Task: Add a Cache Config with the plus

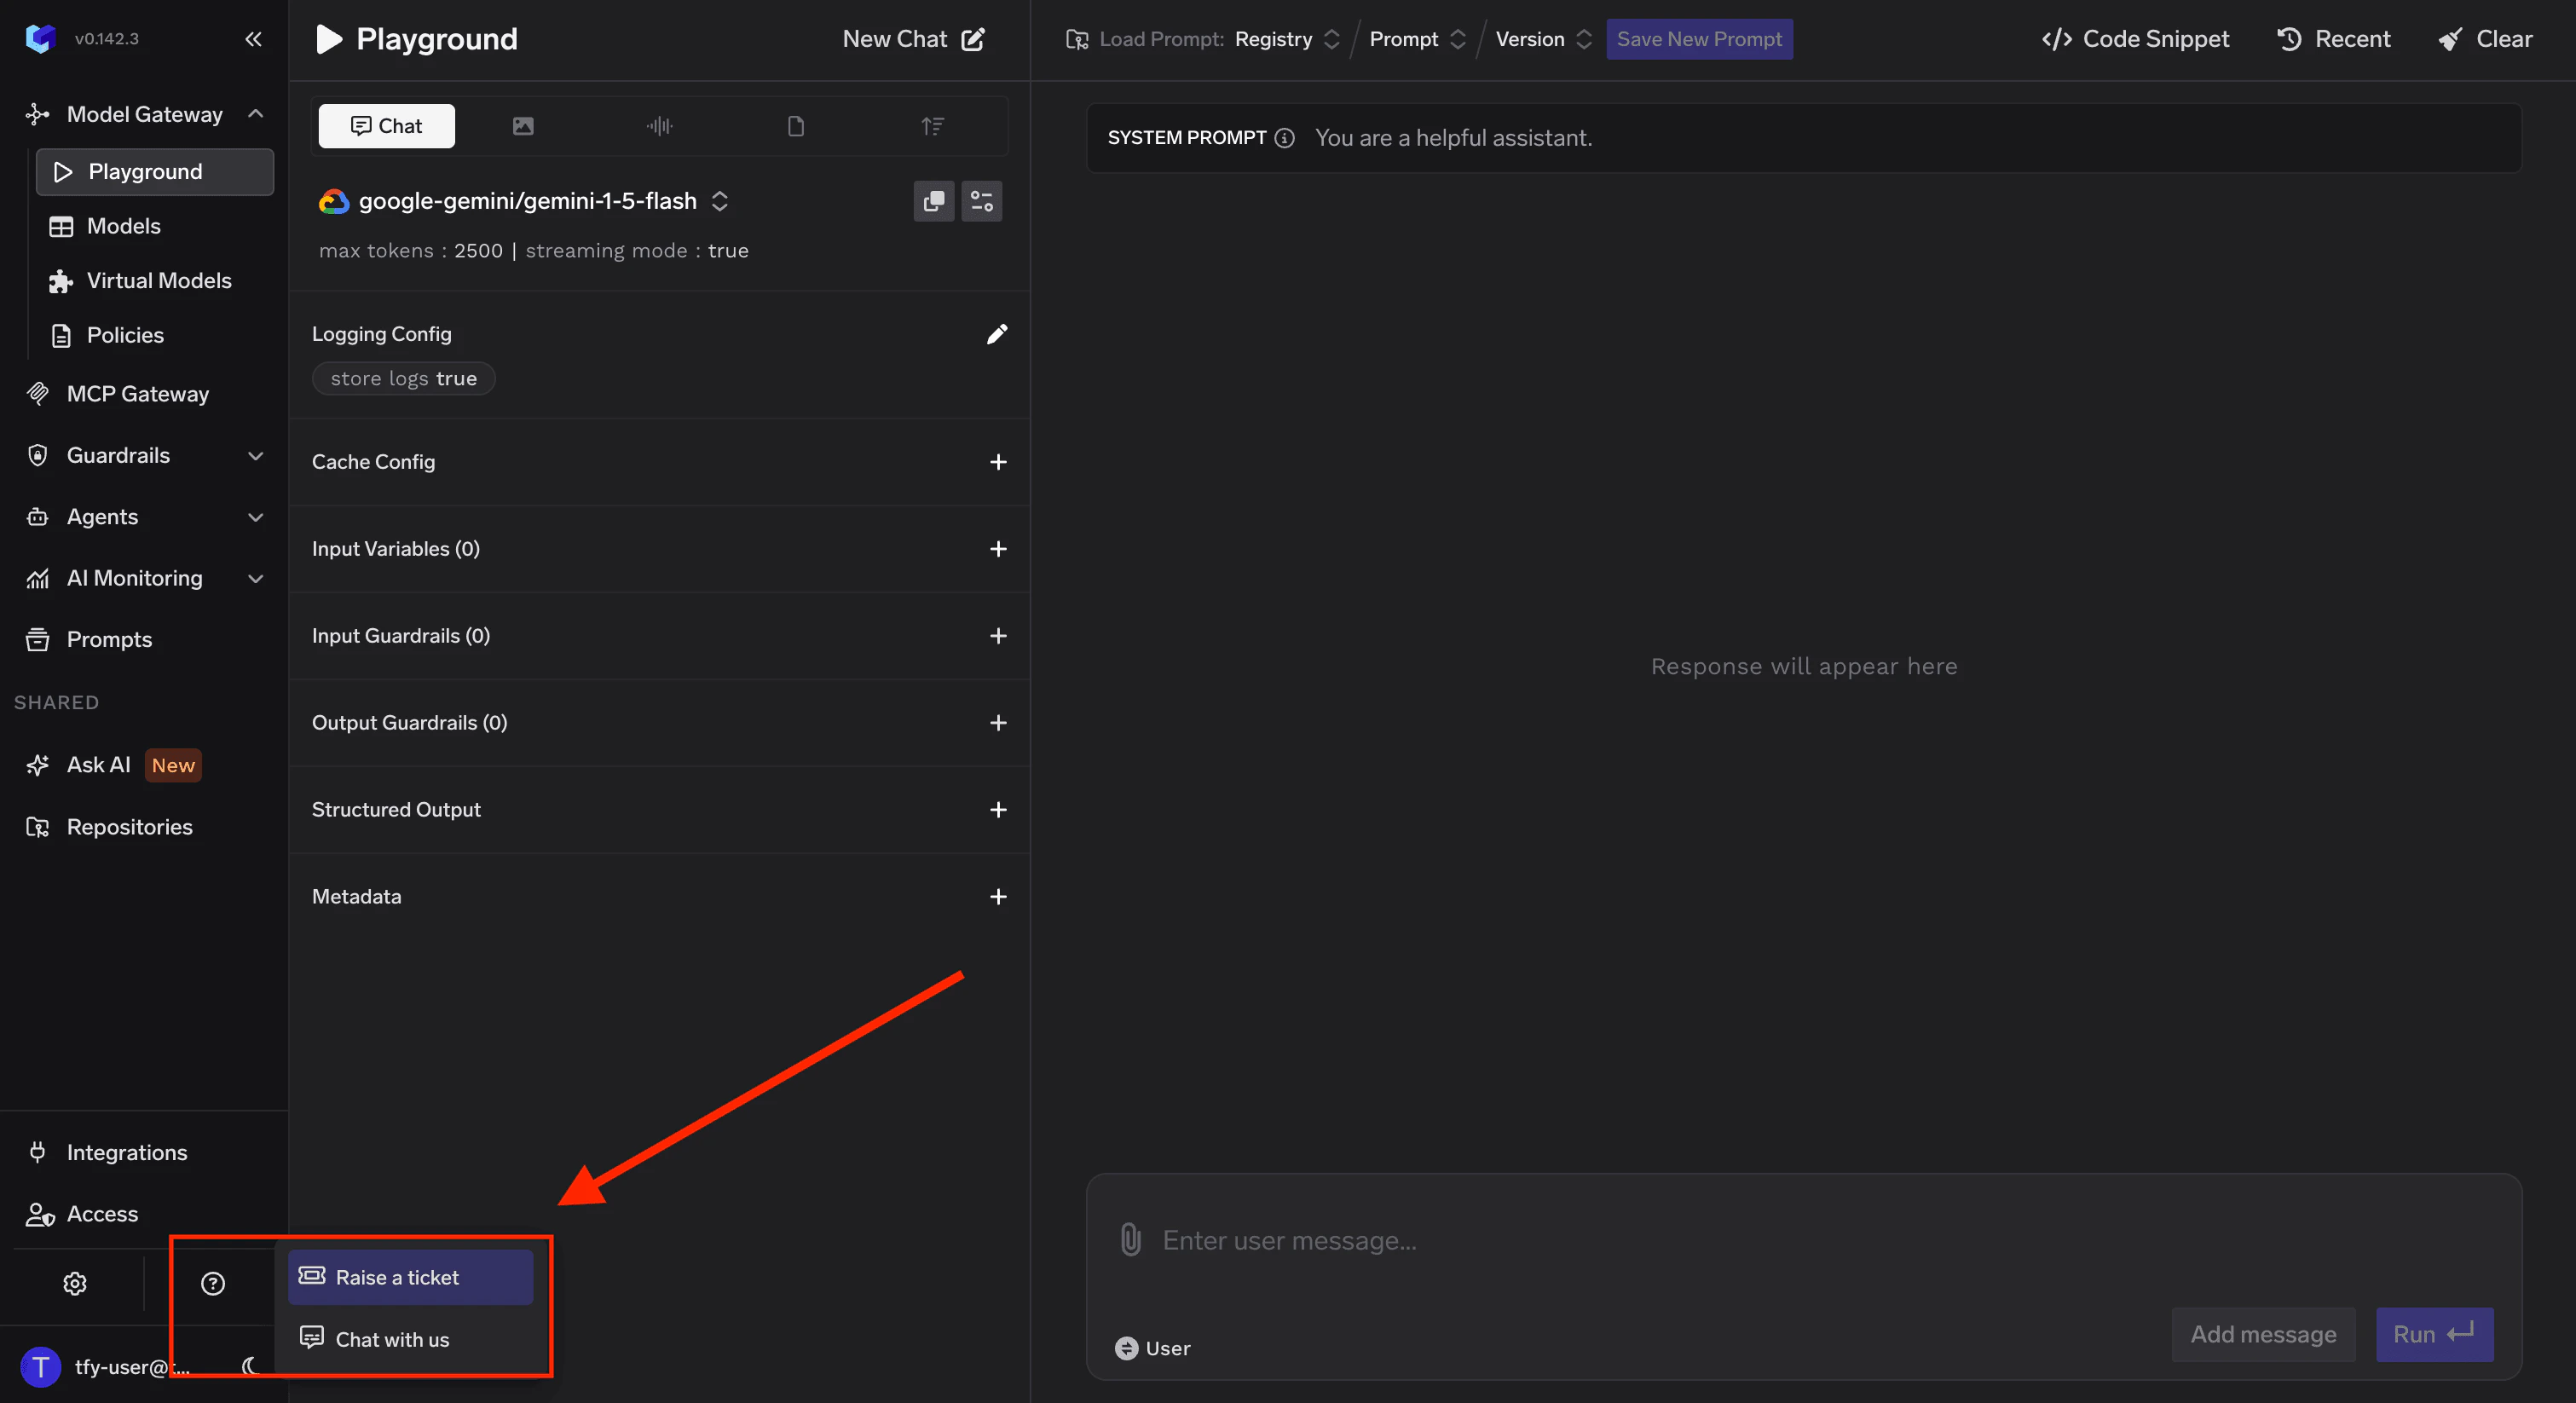Action: point(998,462)
